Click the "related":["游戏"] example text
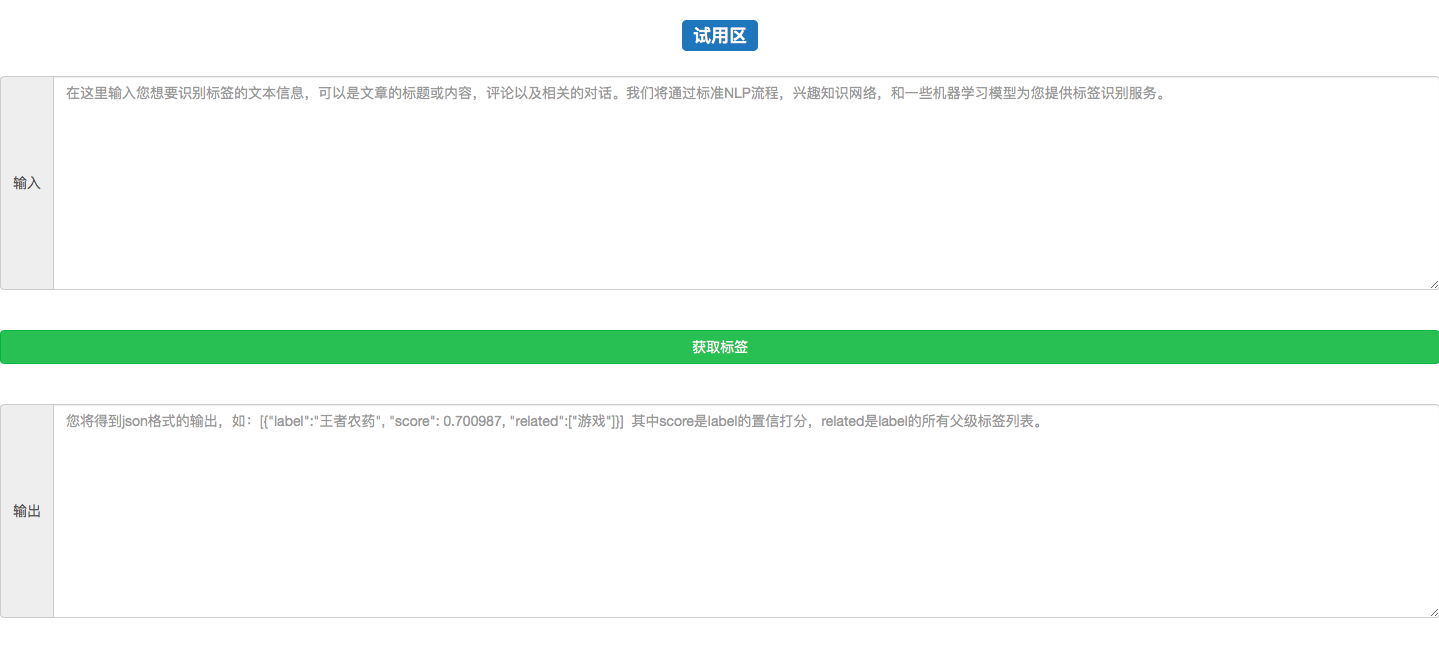Image resolution: width=1439 pixels, height=653 pixels. click(x=566, y=422)
